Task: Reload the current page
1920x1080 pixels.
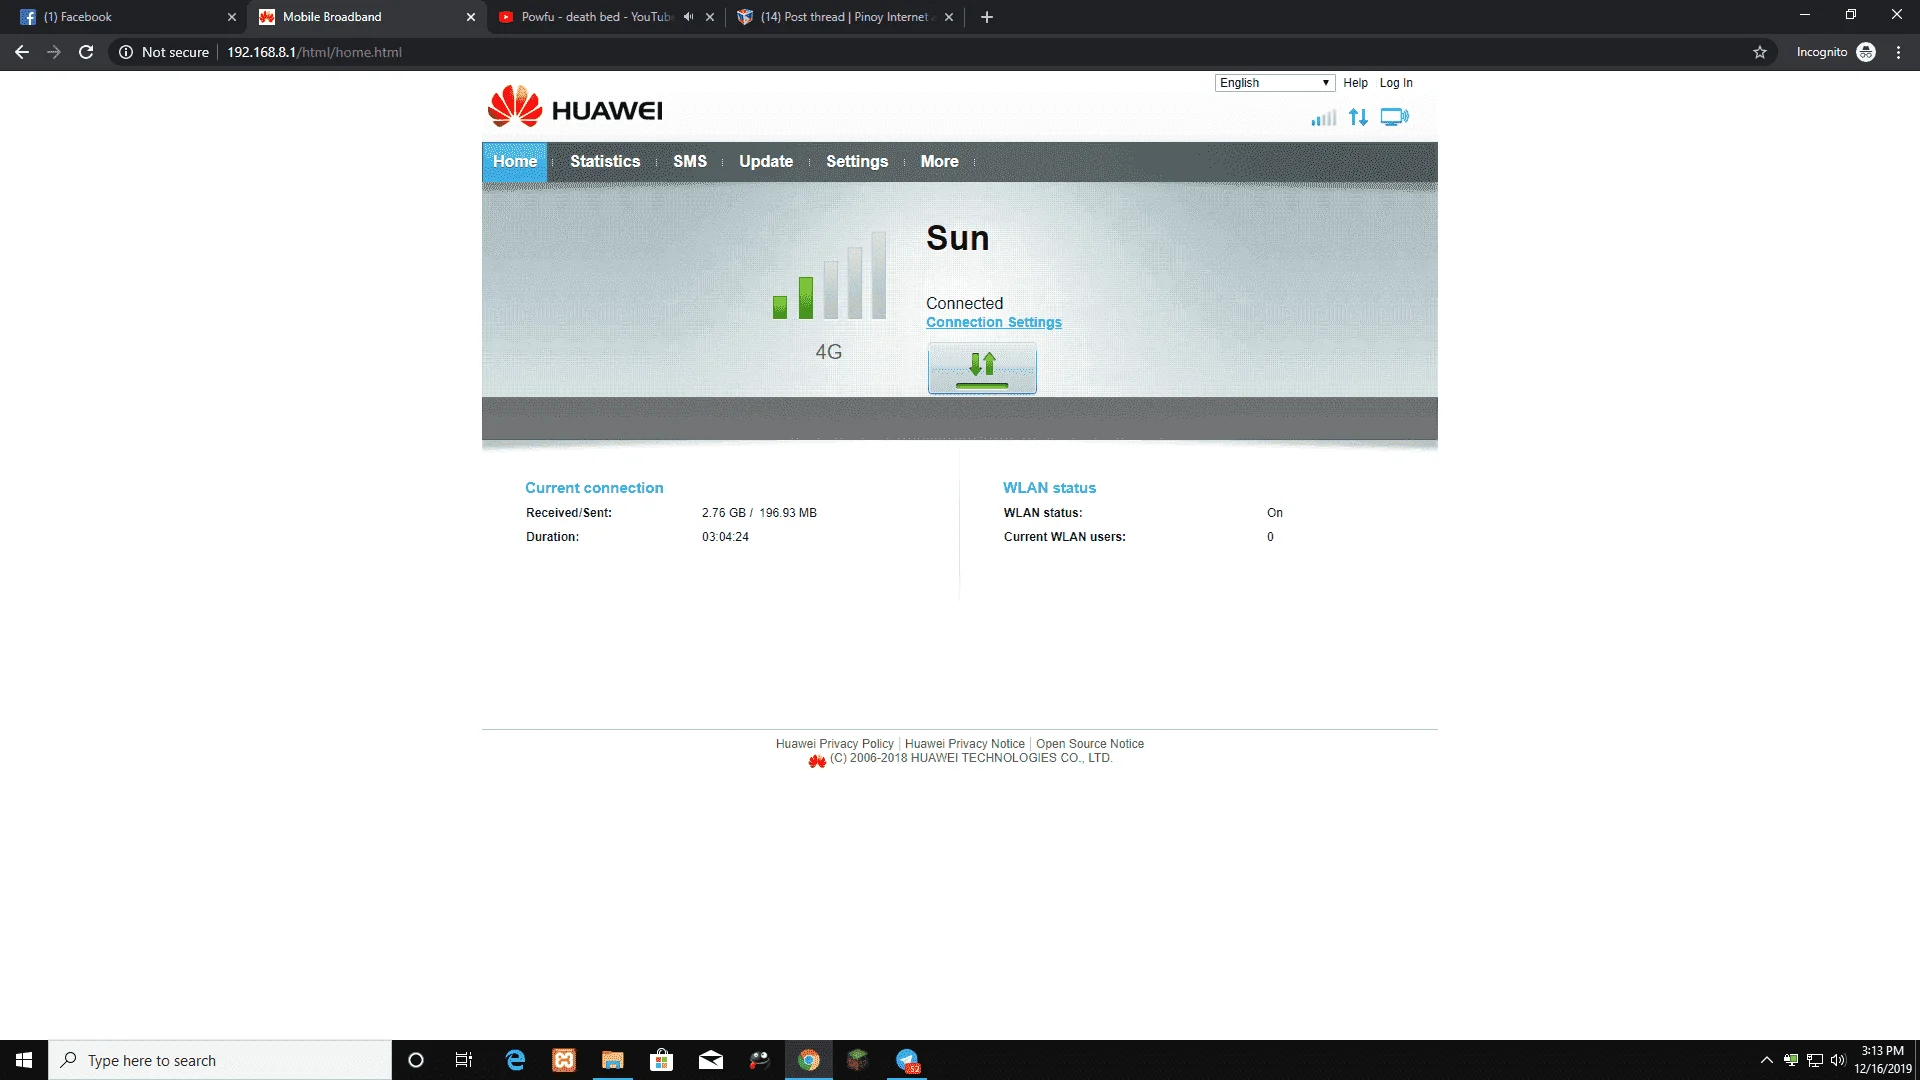Action: click(86, 52)
